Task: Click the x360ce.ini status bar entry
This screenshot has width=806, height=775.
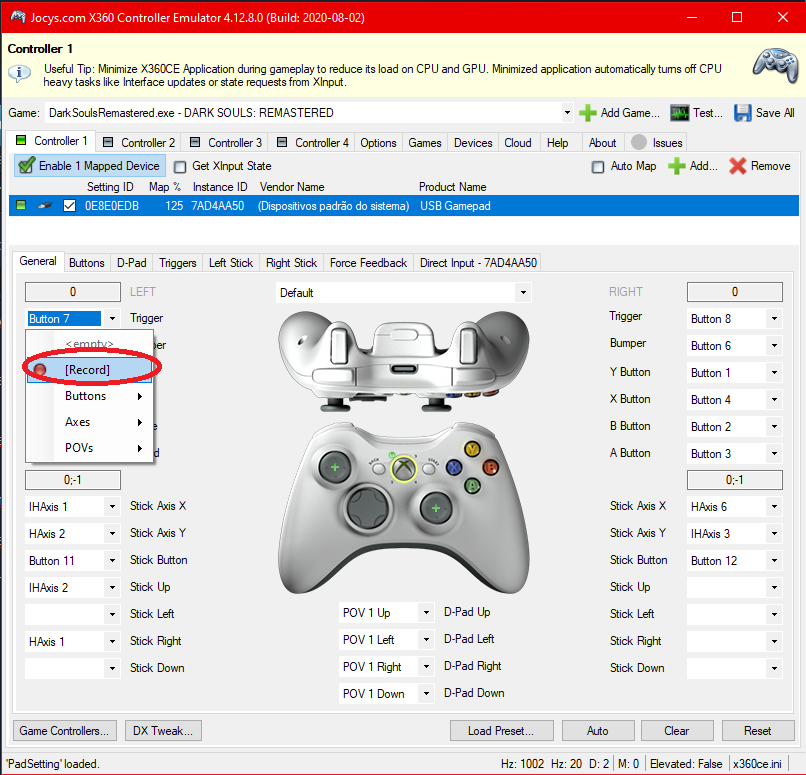Action: (x=757, y=764)
